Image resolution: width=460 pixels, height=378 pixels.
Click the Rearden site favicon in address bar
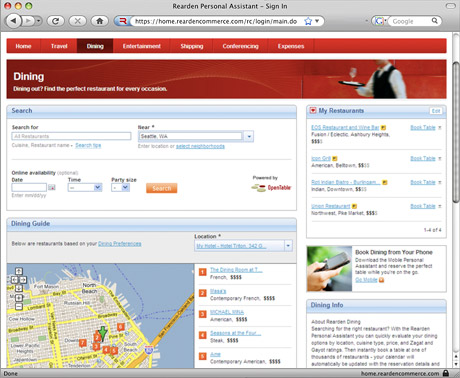123,21
